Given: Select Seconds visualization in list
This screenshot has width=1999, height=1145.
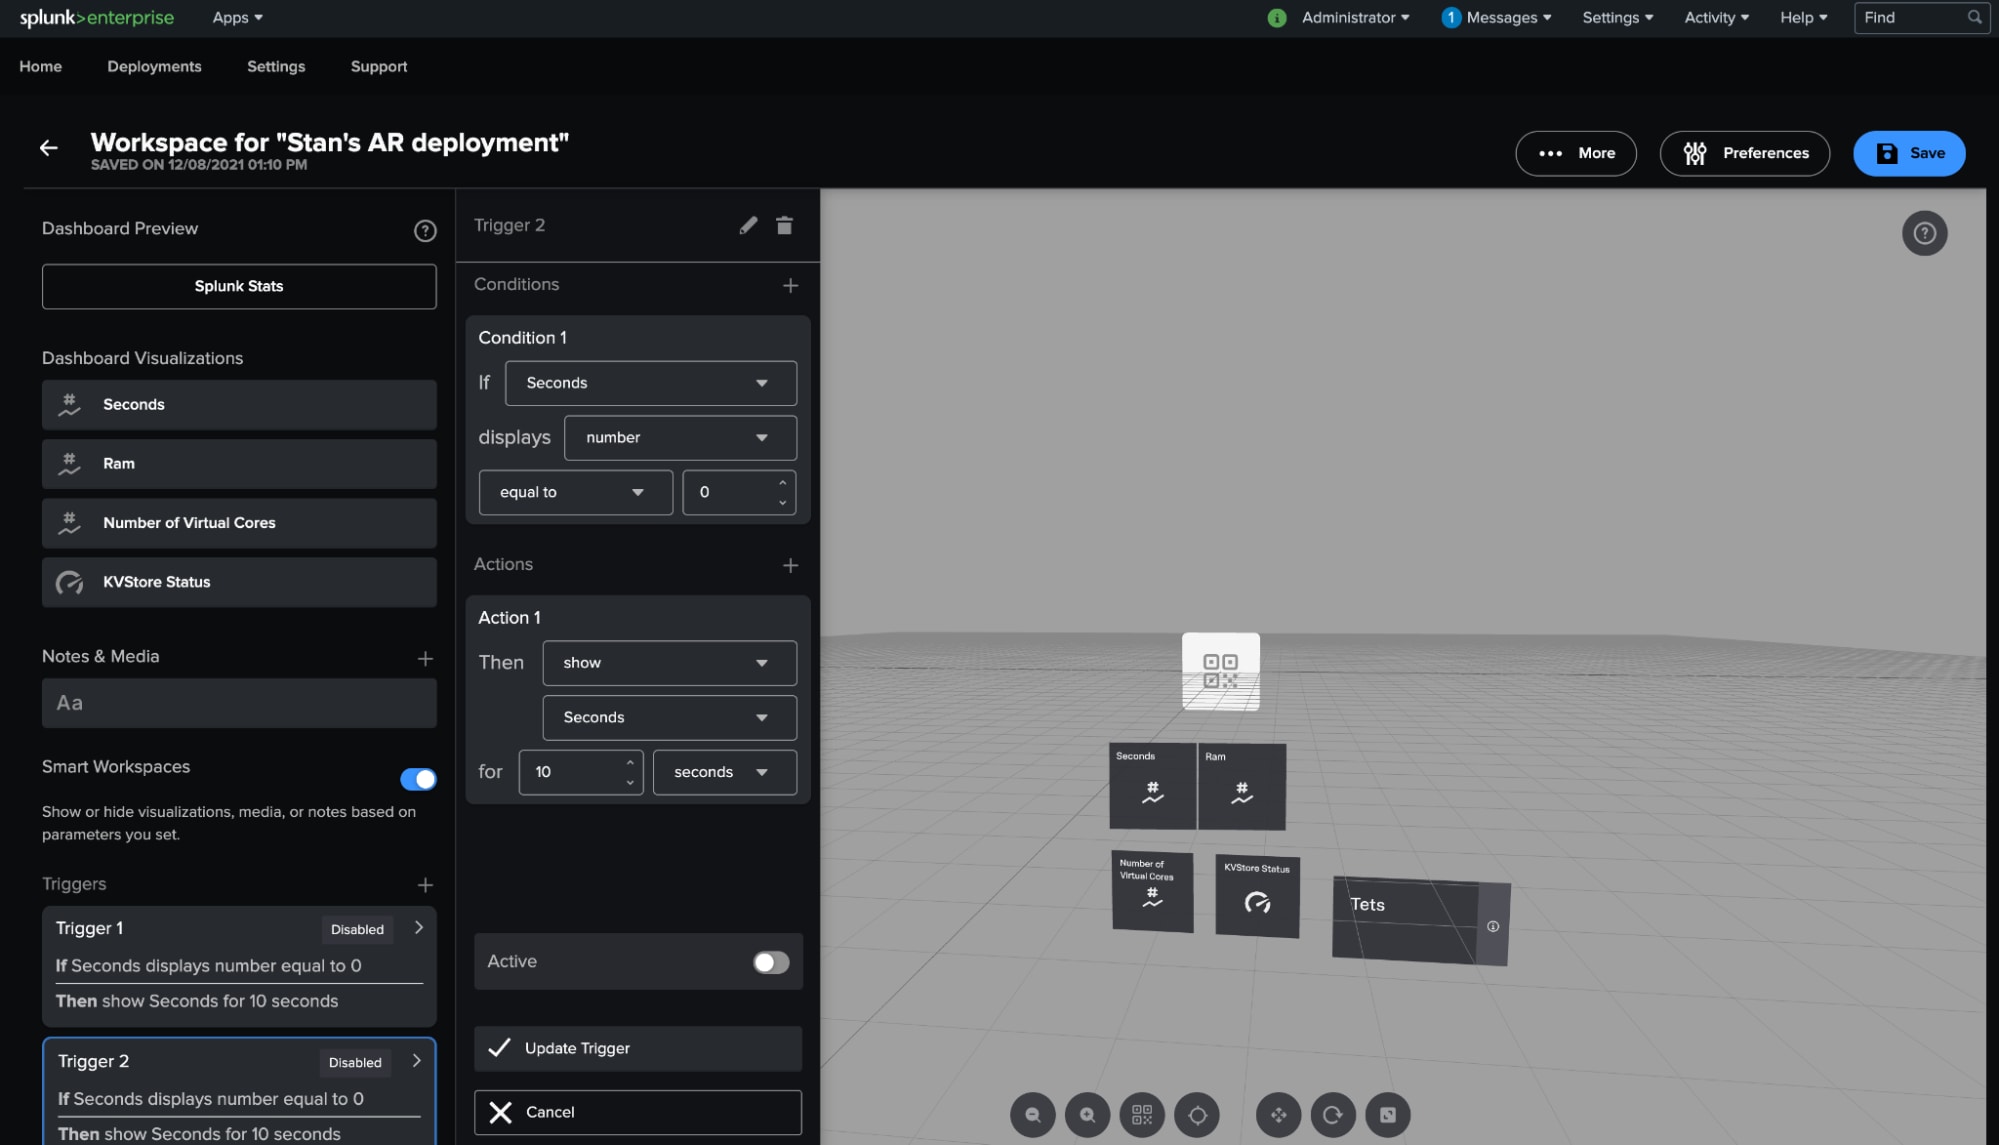Looking at the screenshot, I should (x=239, y=405).
